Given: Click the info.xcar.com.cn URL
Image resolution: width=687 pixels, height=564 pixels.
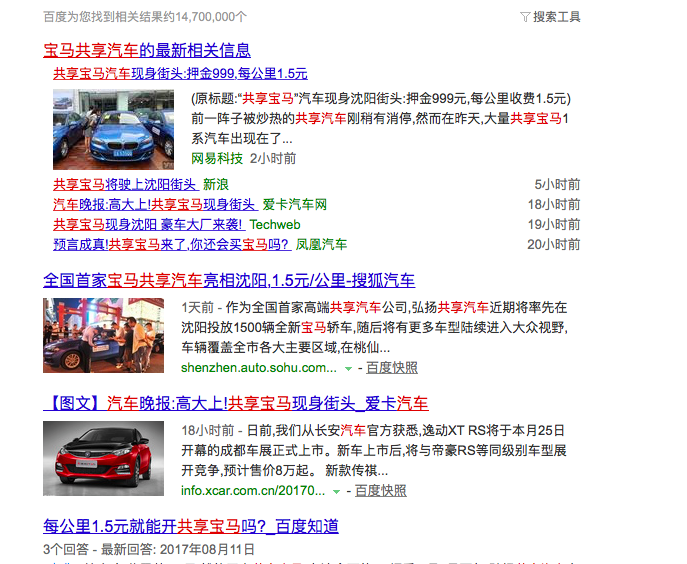Looking at the screenshot, I should pos(253,491).
